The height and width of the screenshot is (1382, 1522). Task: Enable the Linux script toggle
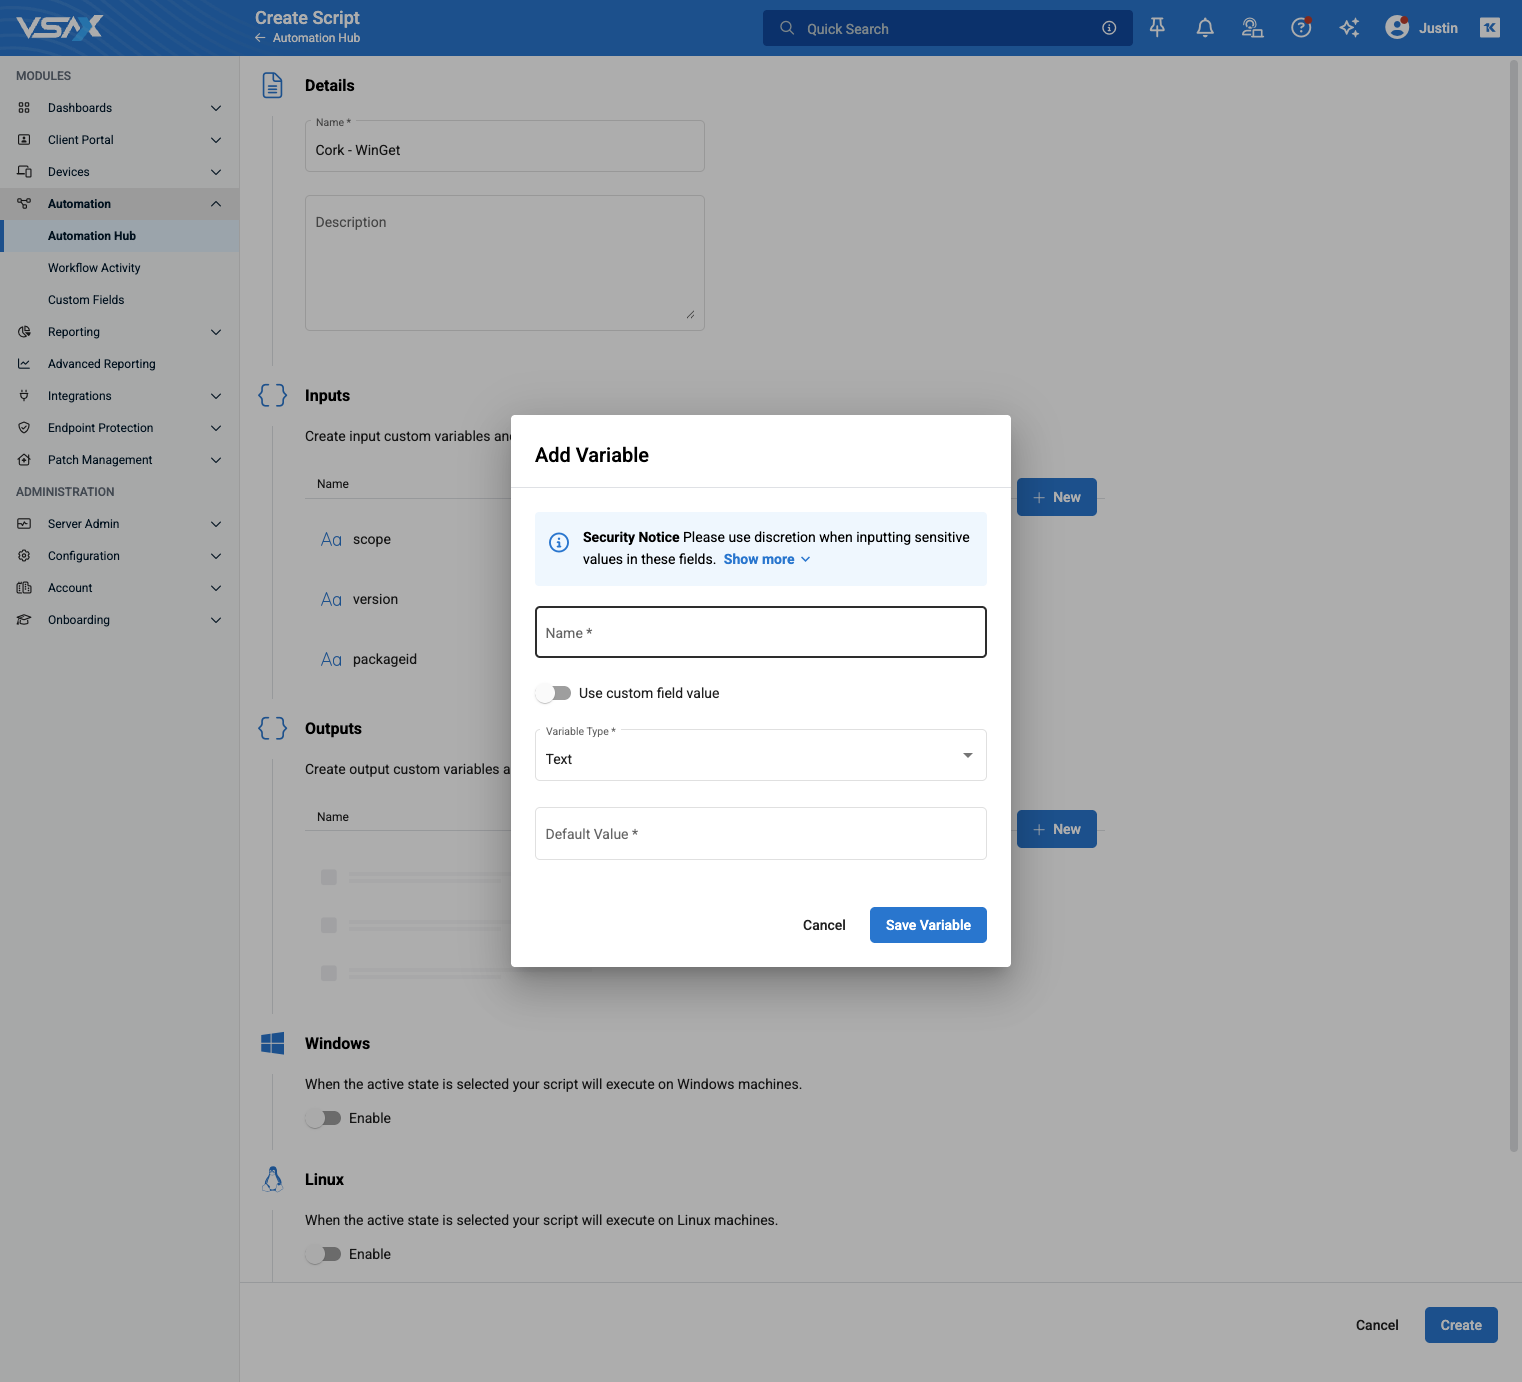(x=323, y=1254)
